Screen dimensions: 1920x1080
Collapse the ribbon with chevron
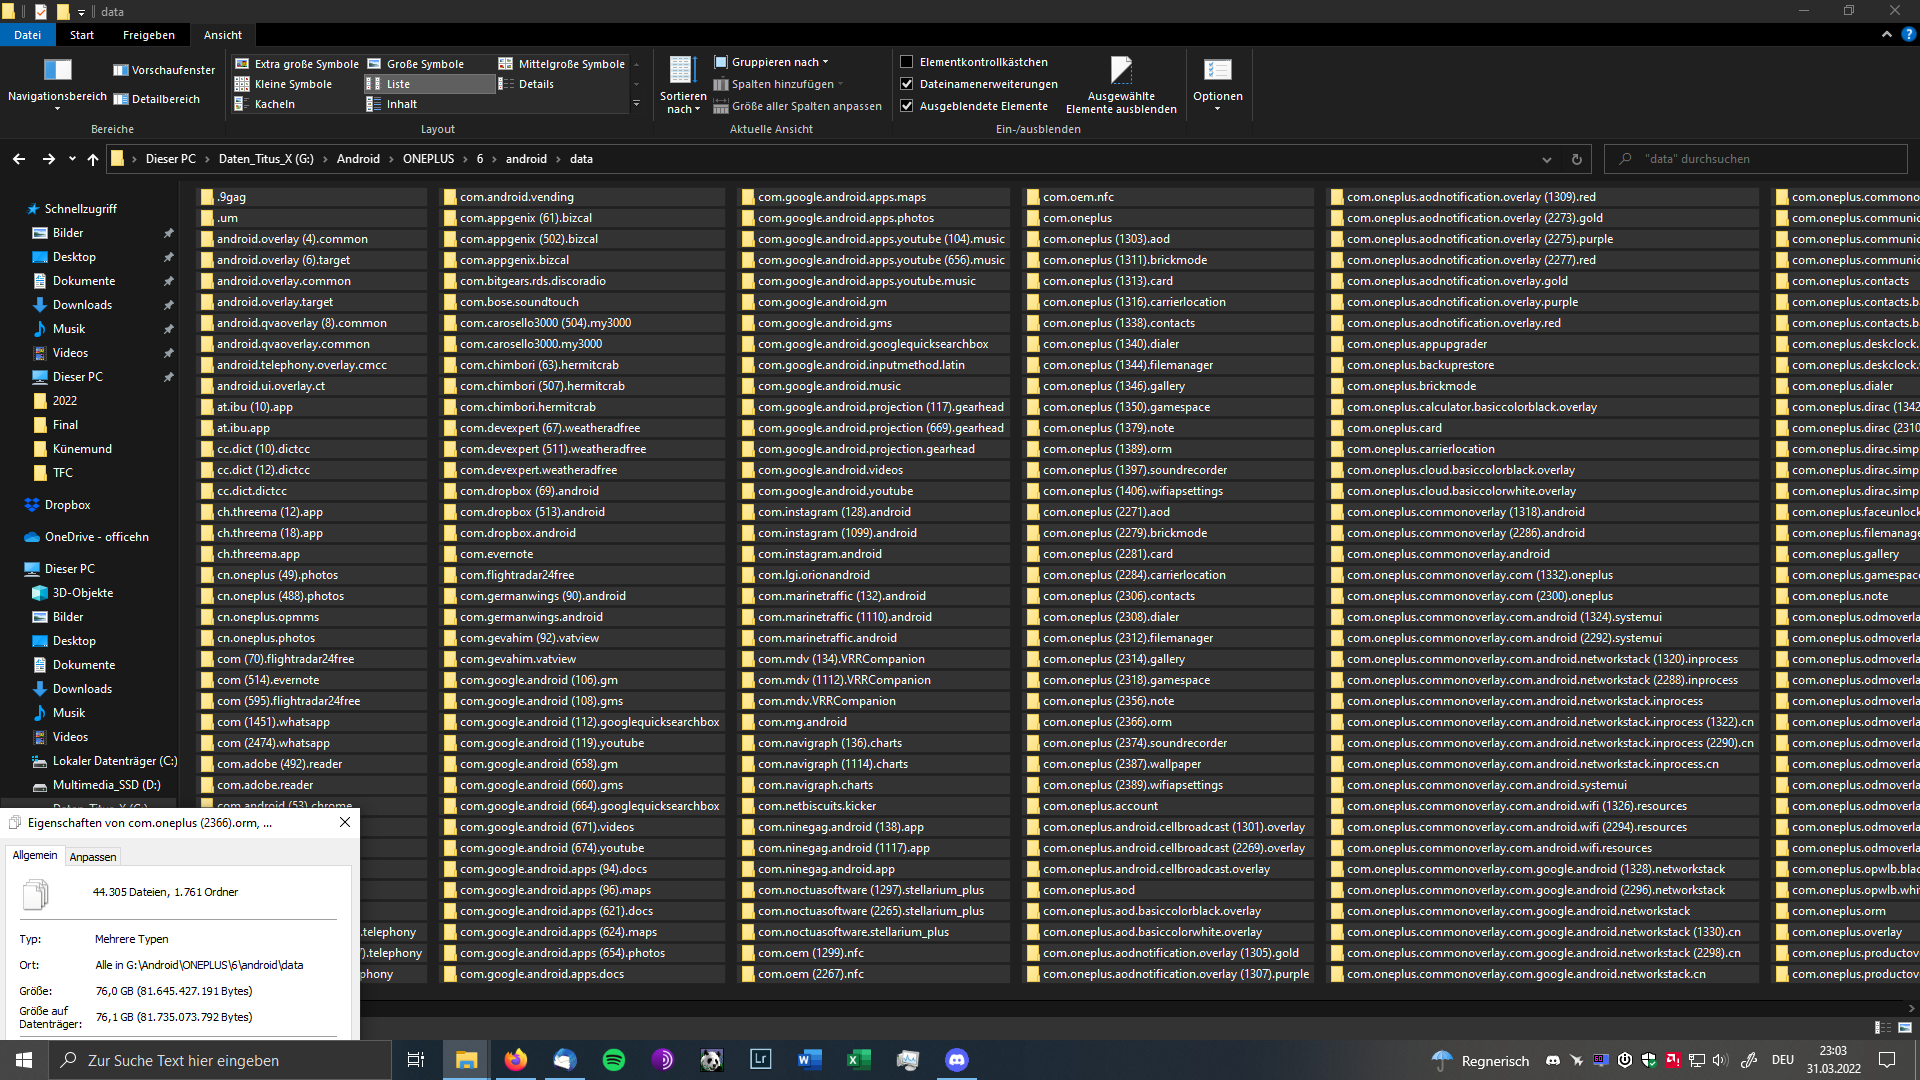(x=1886, y=34)
